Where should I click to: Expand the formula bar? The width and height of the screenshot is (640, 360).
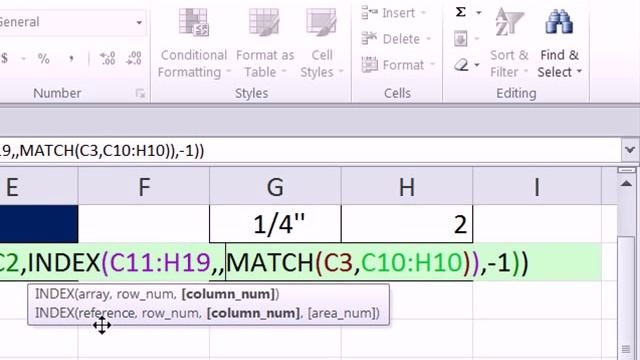pos(630,150)
